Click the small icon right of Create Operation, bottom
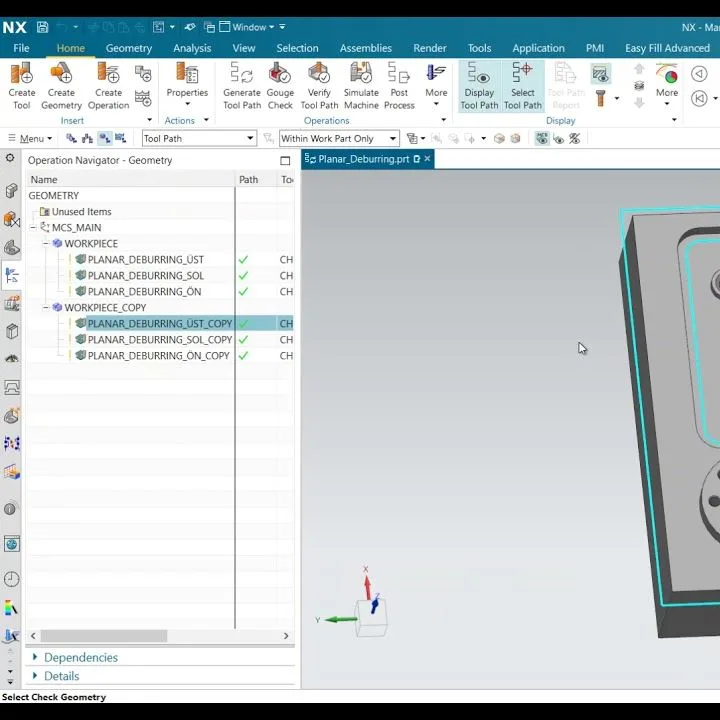 click(x=143, y=98)
